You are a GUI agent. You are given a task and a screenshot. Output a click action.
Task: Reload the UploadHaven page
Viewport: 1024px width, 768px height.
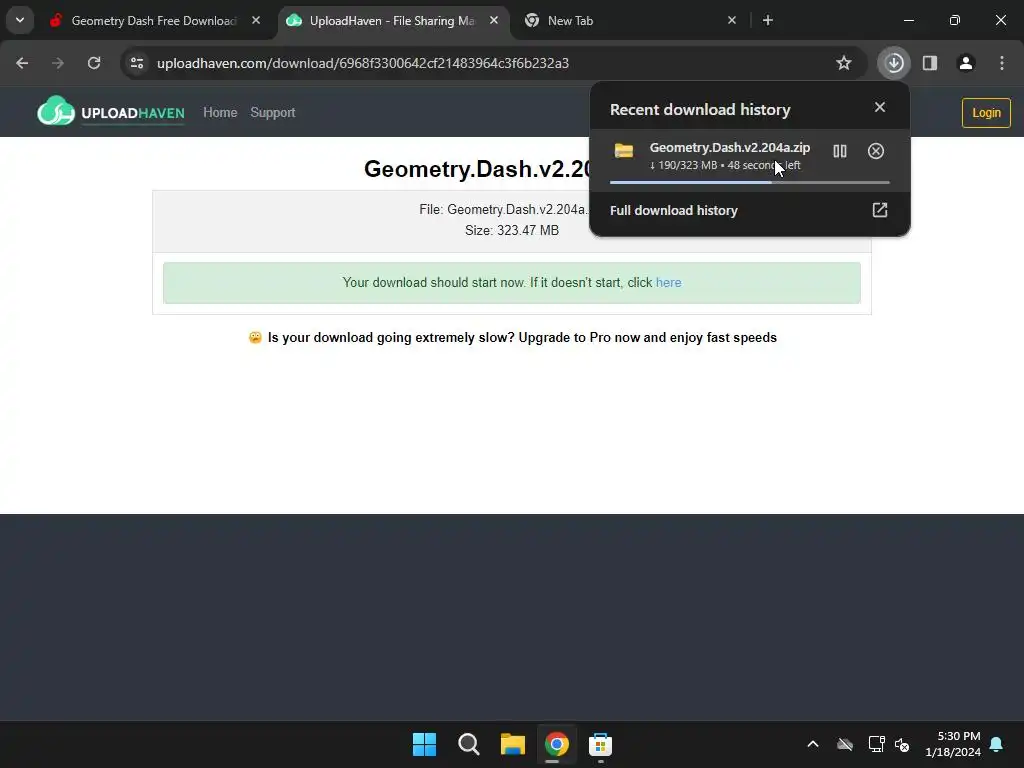(94, 63)
